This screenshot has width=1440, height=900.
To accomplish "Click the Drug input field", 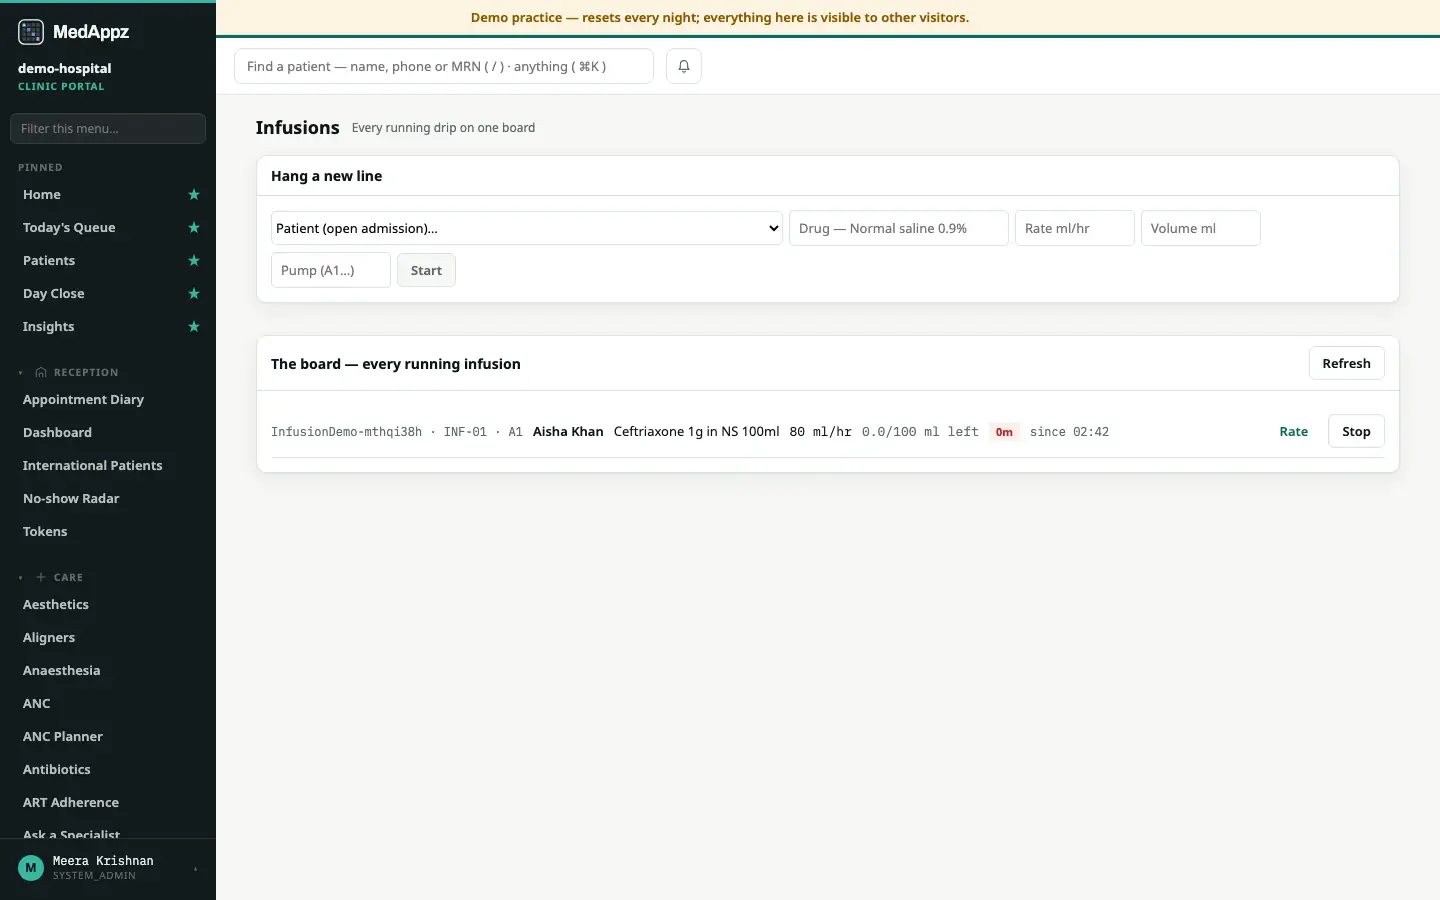I will click(x=899, y=228).
